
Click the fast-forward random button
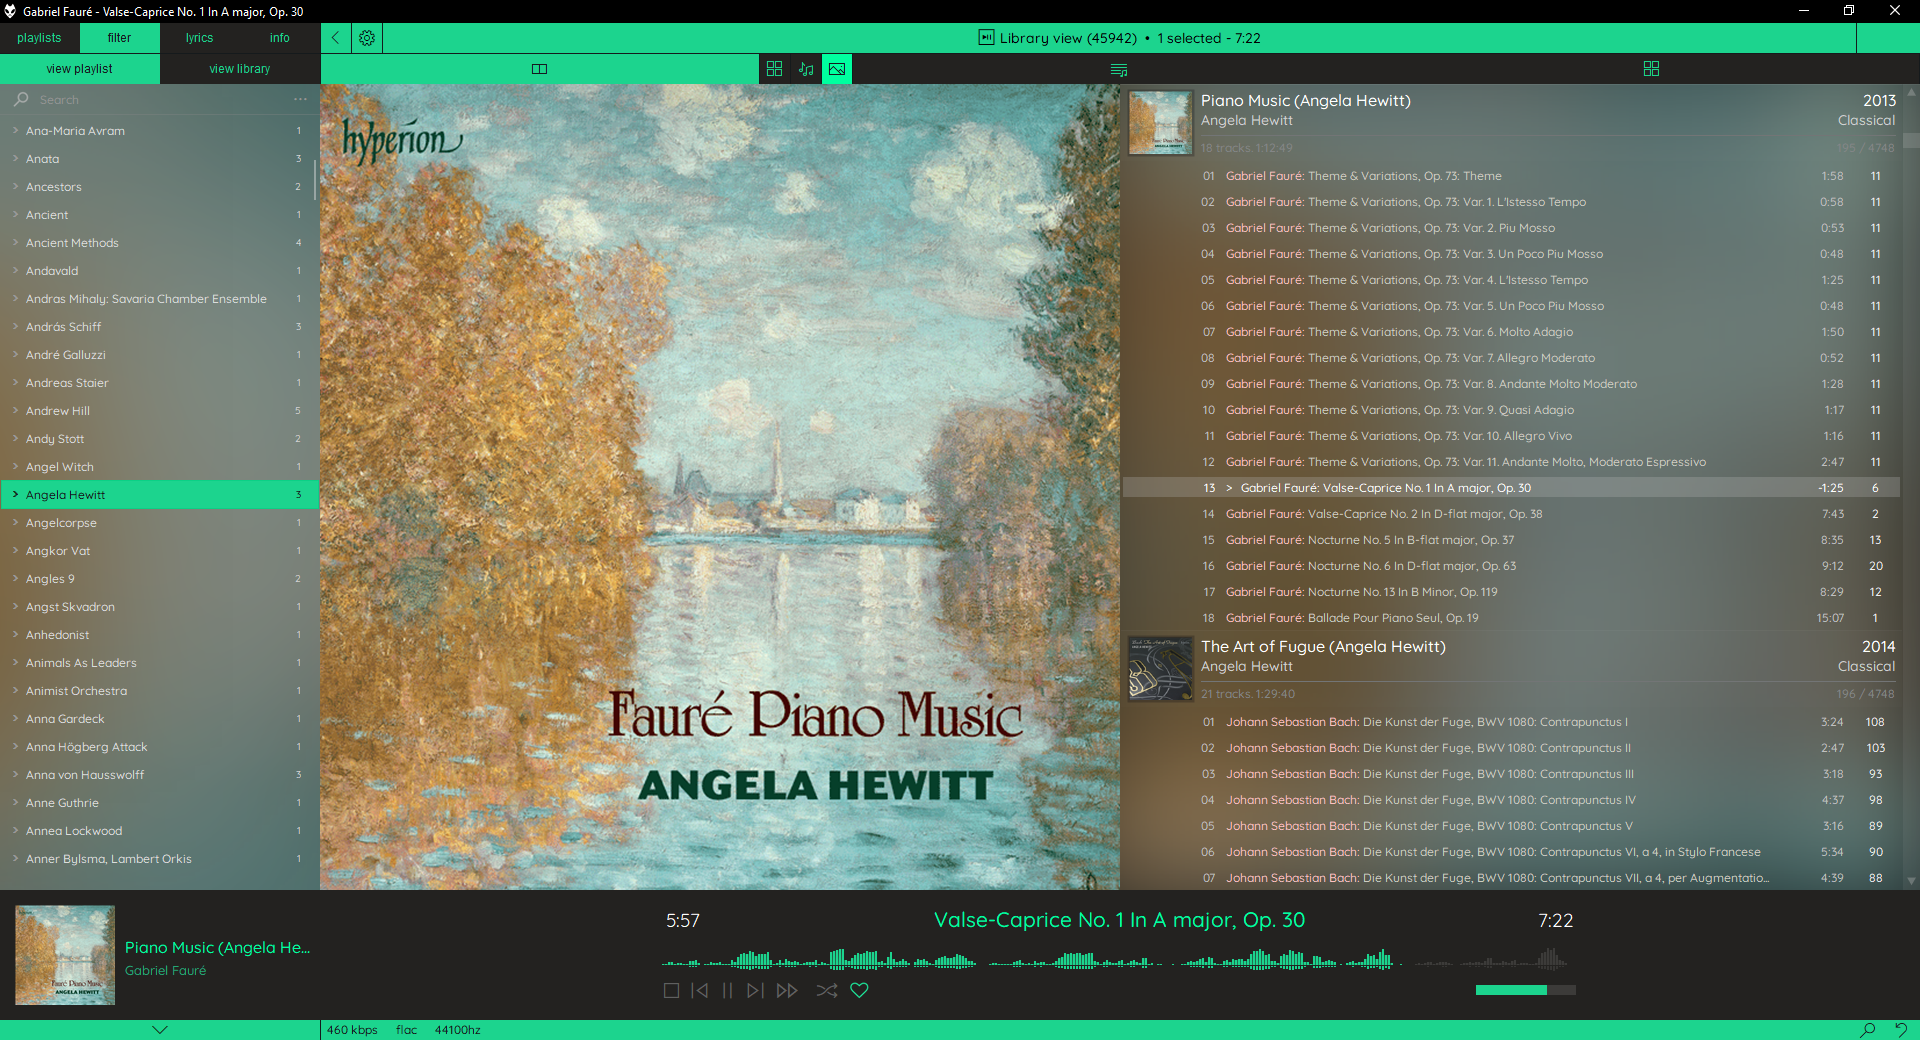(x=787, y=991)
